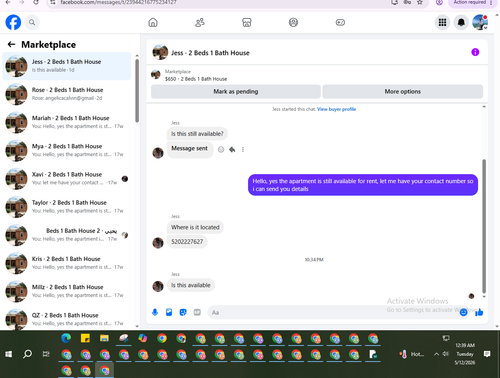
Task: Click the More options button
Action: pyautogui.click(x=403, y=91)
